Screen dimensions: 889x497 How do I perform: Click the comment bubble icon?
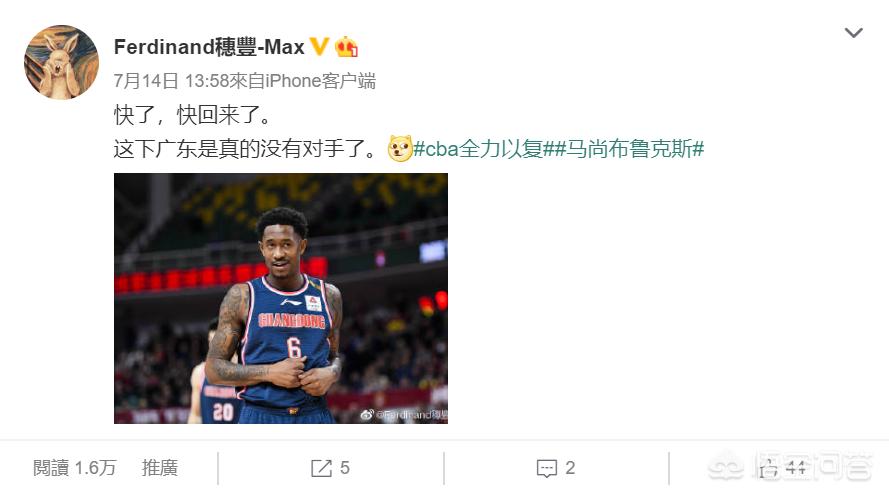[x=547, y=469]
